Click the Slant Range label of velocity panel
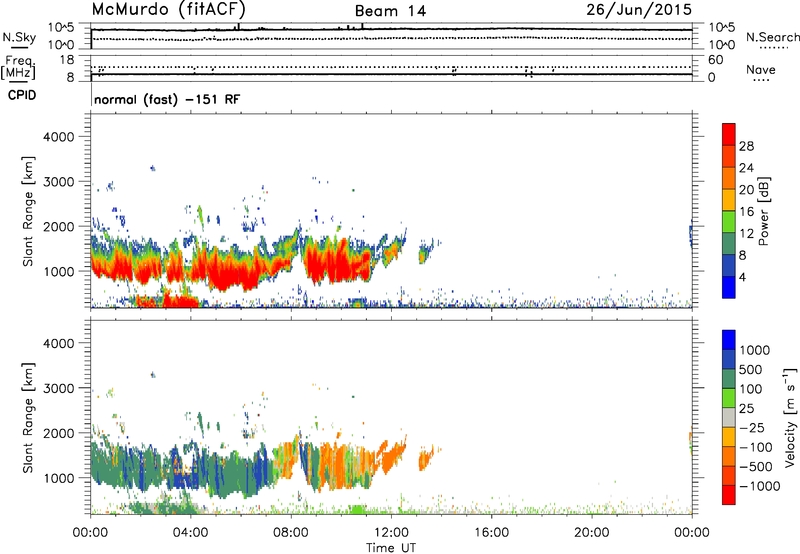The image size is (800, 554). tap(28, 418)
